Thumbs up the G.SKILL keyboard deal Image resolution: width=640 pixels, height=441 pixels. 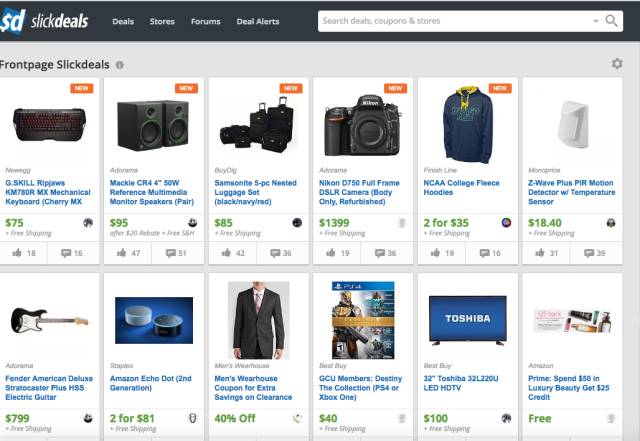tap(24, 253)
